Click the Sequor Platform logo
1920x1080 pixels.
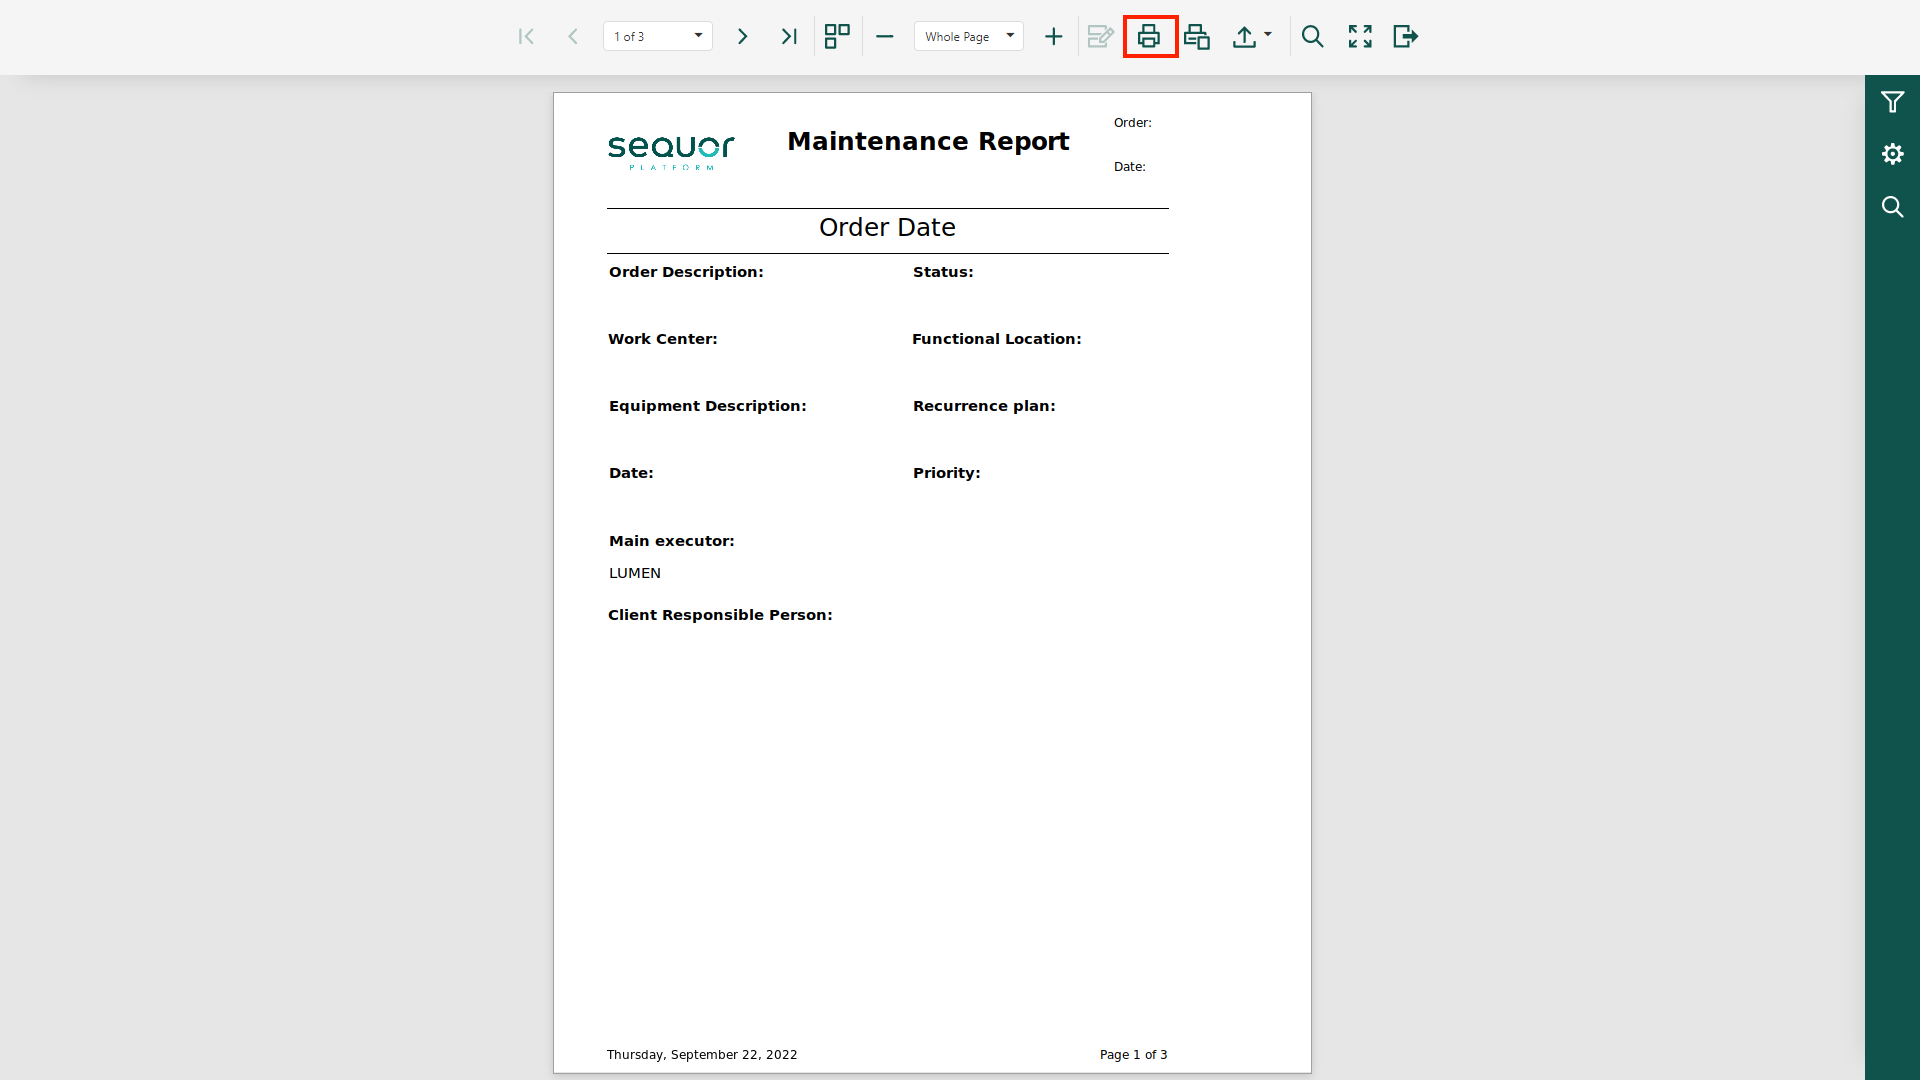click(671, 152)
